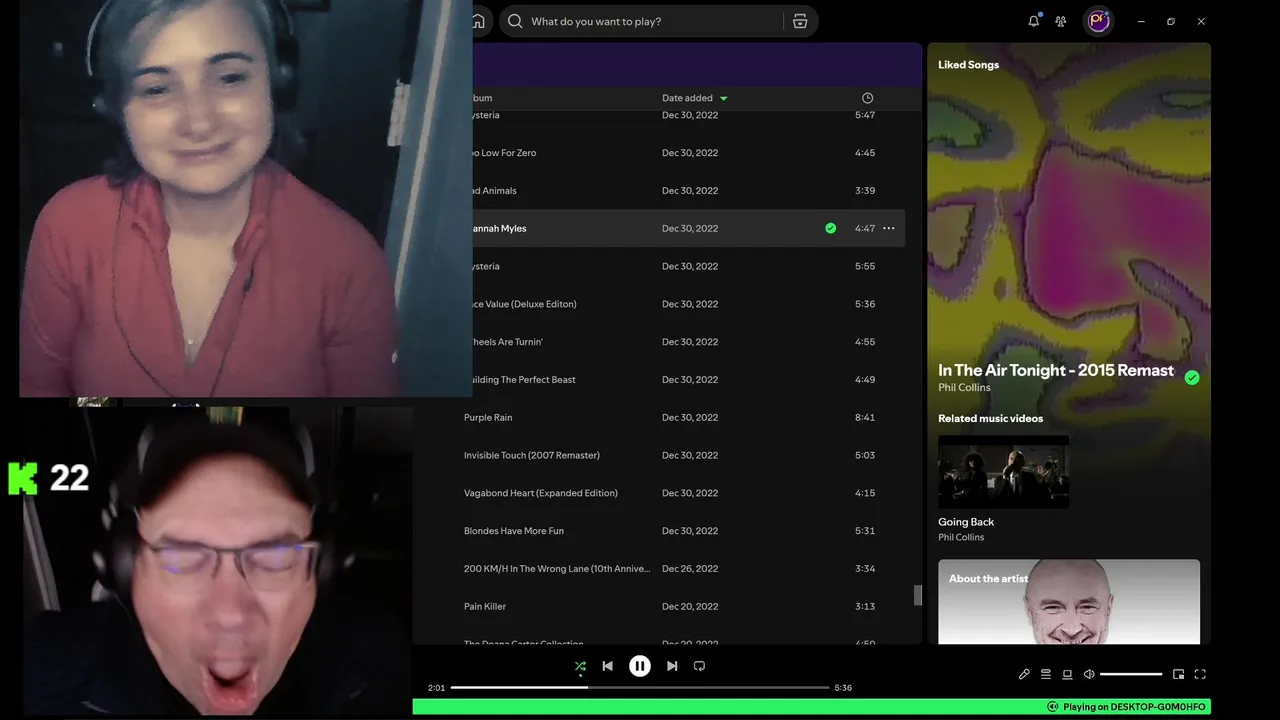Enter full screen player view
1280x720 pixels.
(x=1200, y=674)
